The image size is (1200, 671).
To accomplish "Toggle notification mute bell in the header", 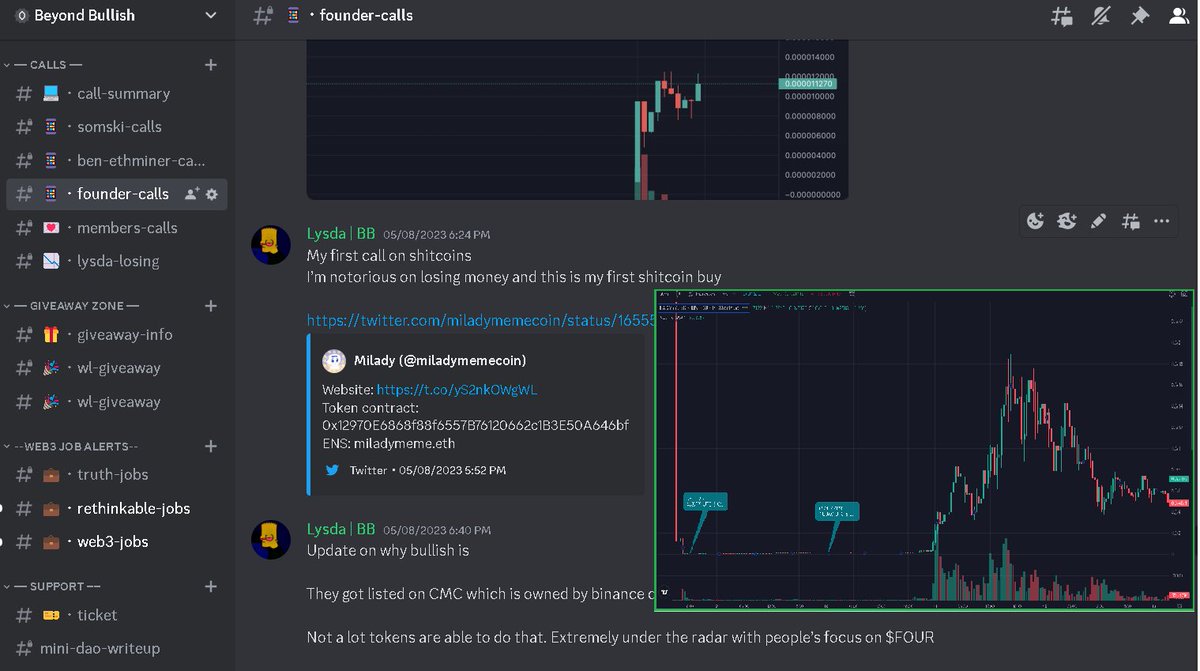I will click(1101, 16).
